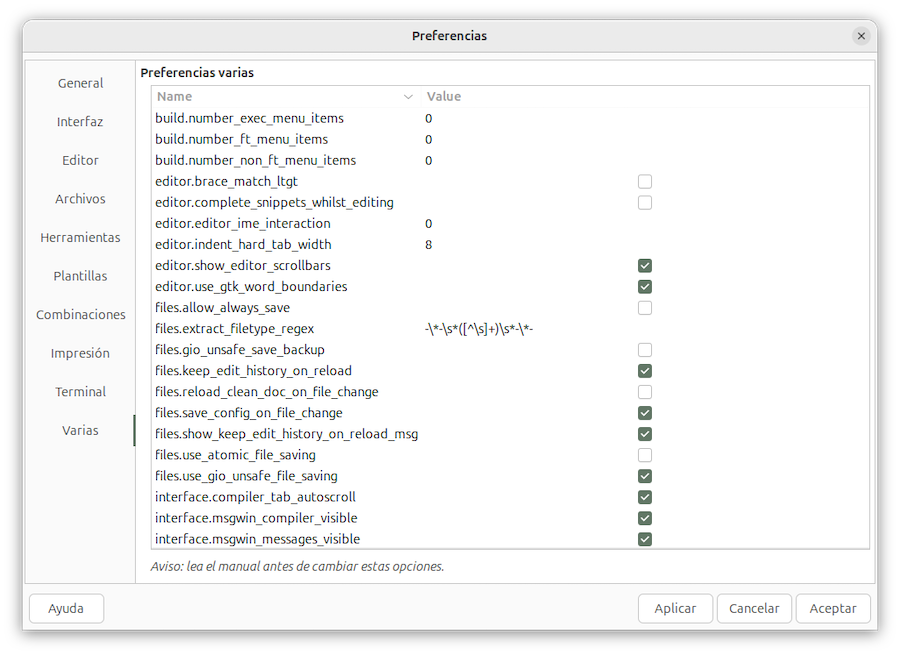
Task: Click the Name column sort arrow
Action: click(x=408, y=97)
